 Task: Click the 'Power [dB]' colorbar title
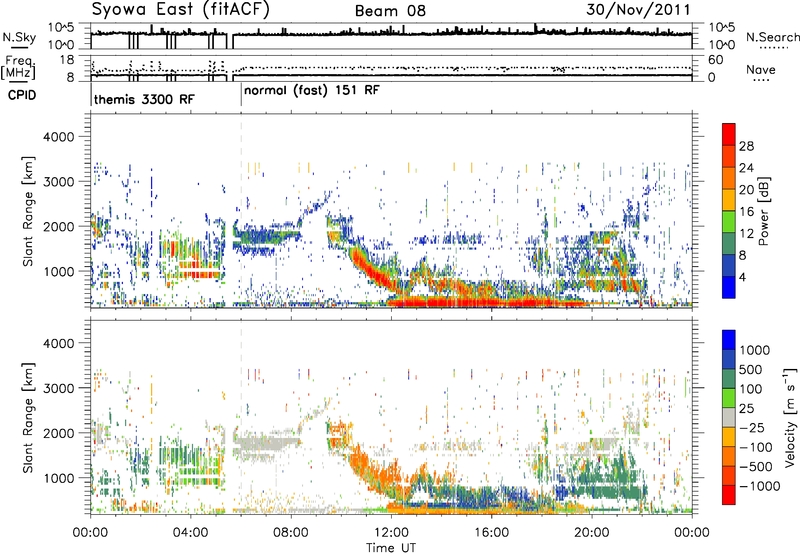[x=763, y=211]
